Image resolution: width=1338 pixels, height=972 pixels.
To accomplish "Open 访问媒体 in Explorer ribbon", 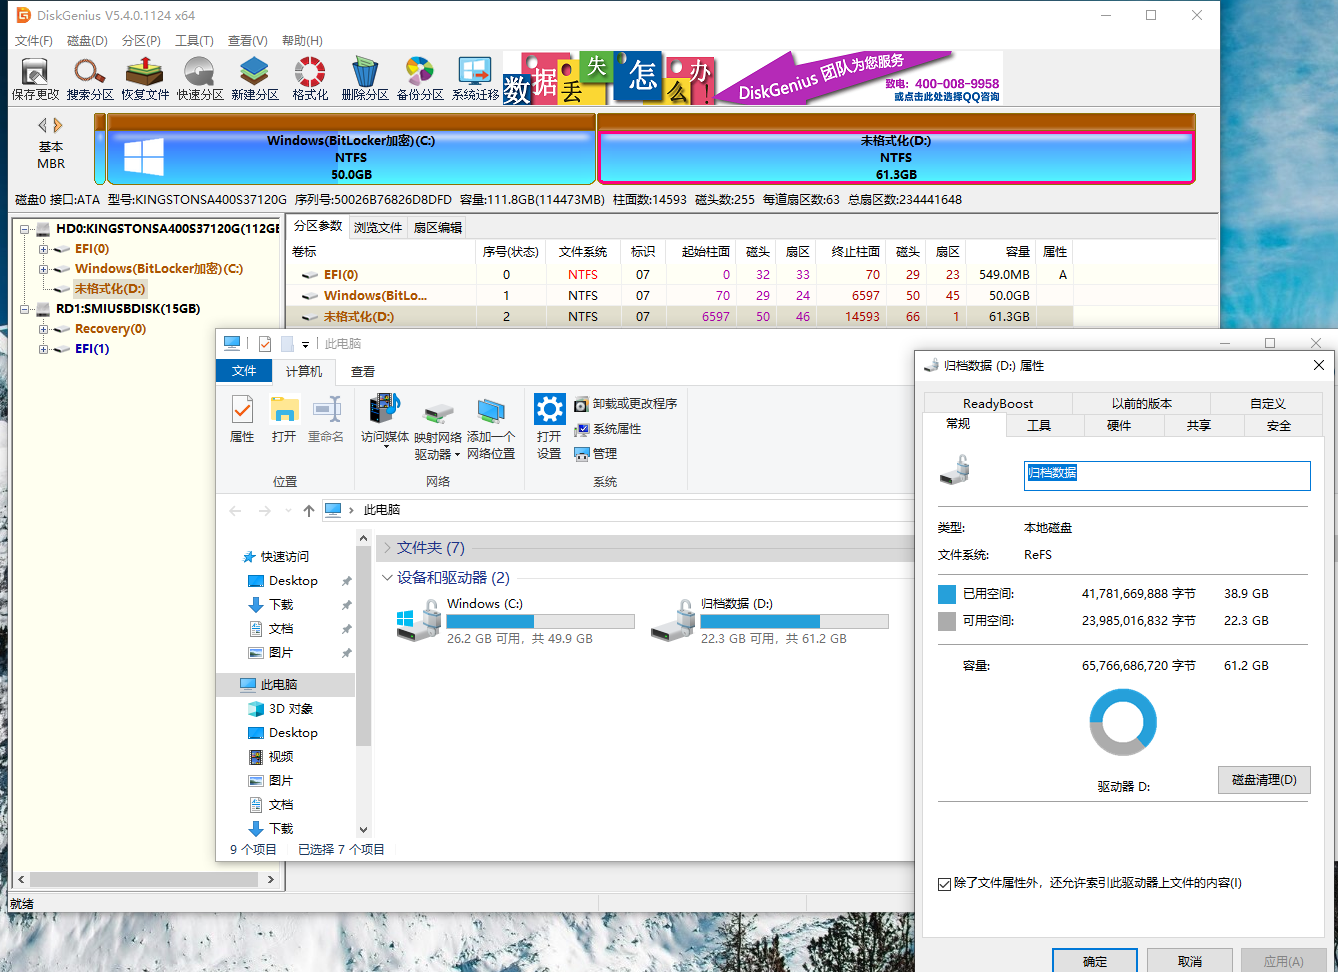I will pyautogui.click(x=385, y=419).
